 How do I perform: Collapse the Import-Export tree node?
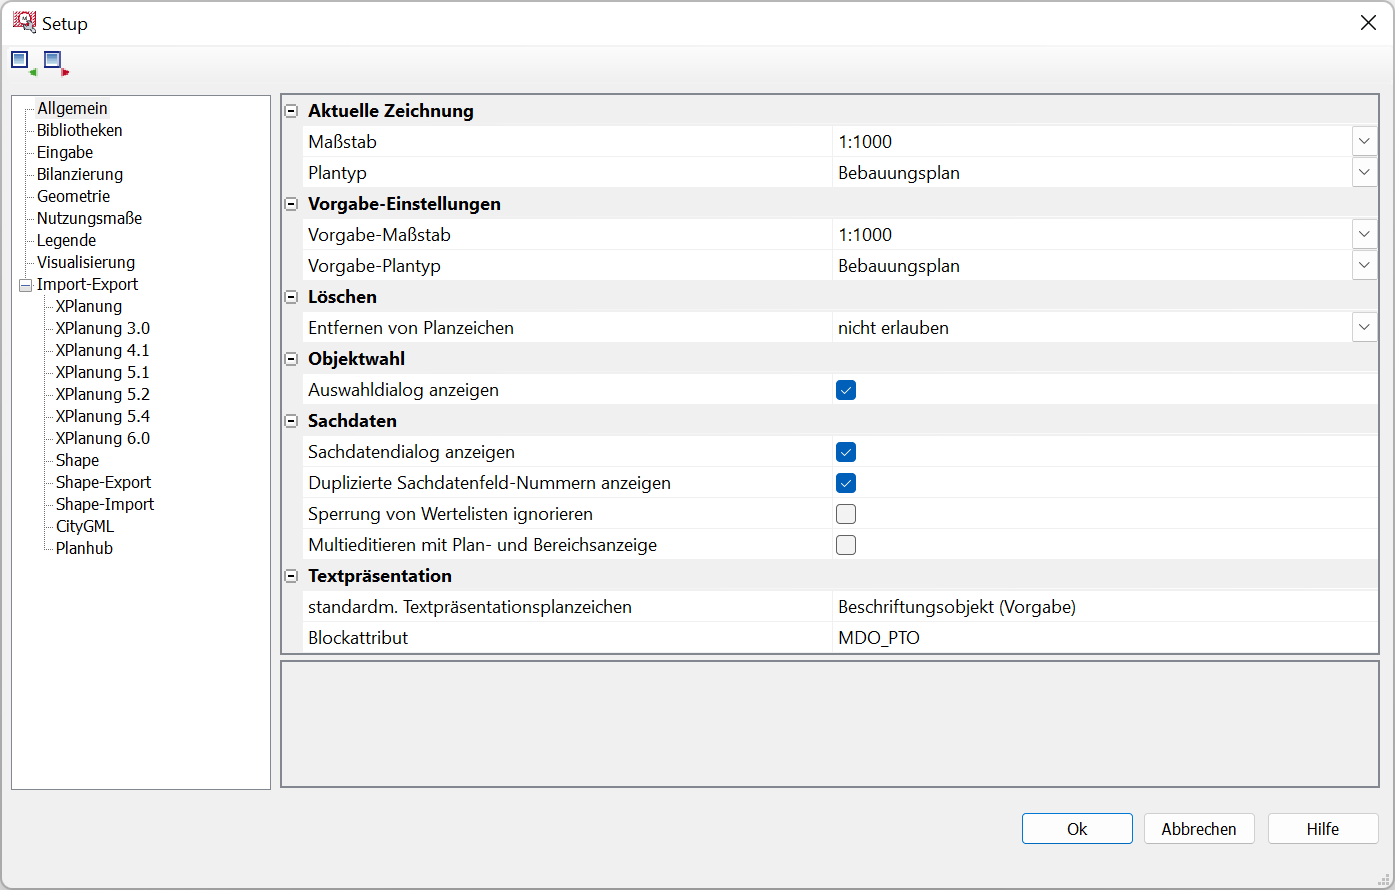pyautogui.click(x=25, y=285)
